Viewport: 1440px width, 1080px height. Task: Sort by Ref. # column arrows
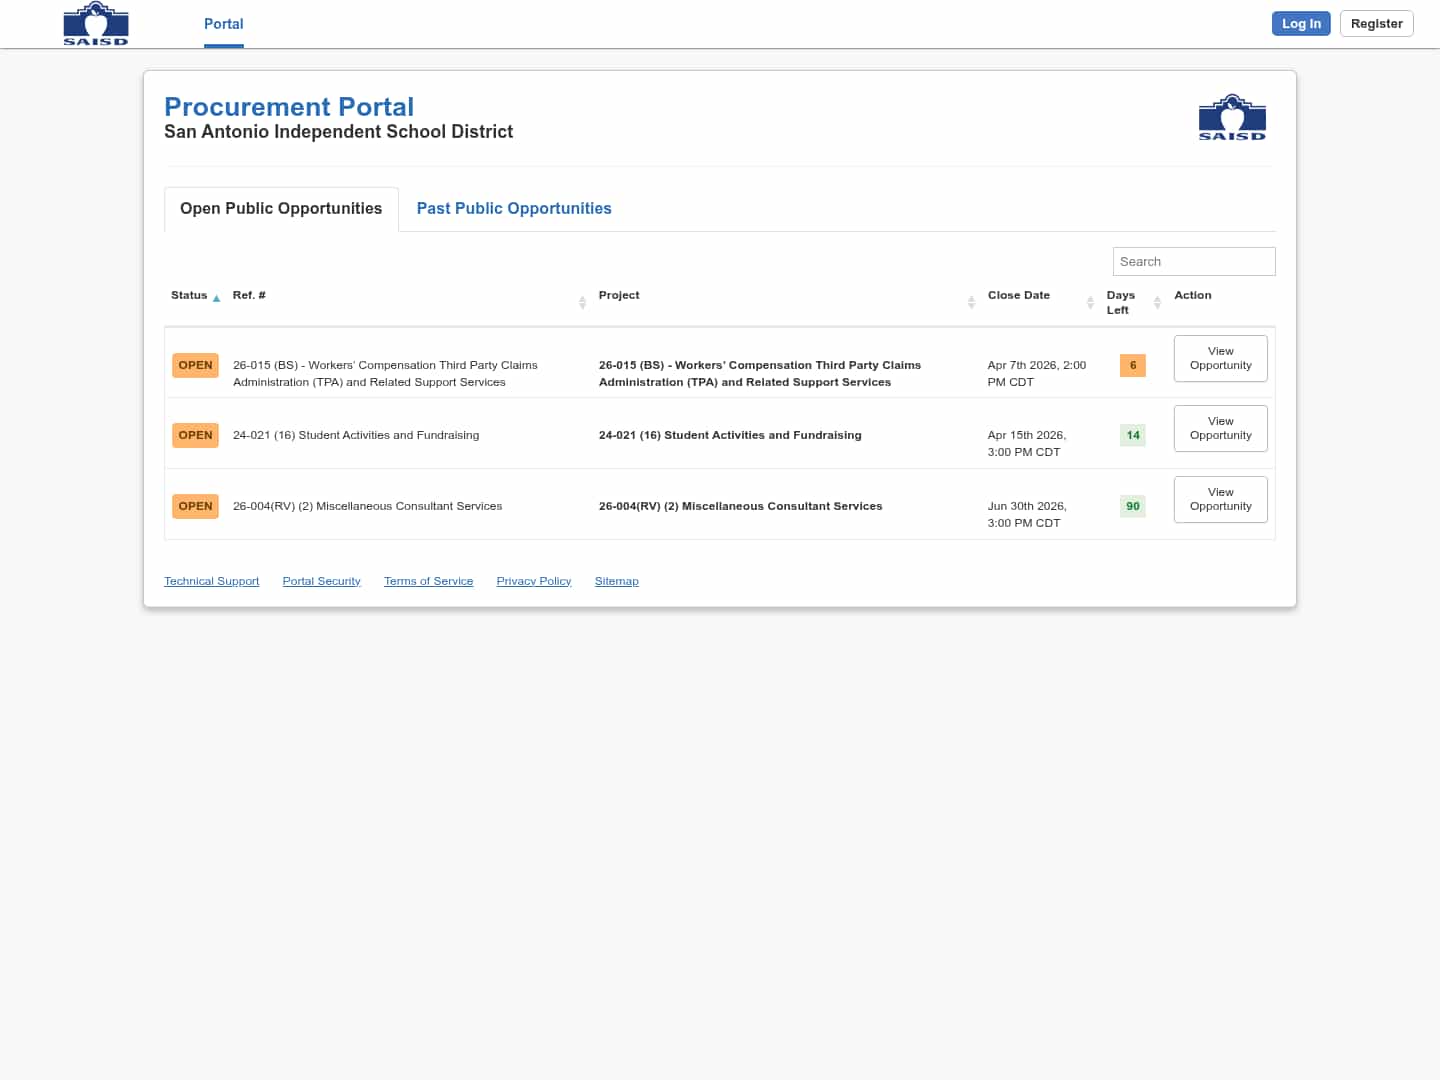[x=582, y=302]
